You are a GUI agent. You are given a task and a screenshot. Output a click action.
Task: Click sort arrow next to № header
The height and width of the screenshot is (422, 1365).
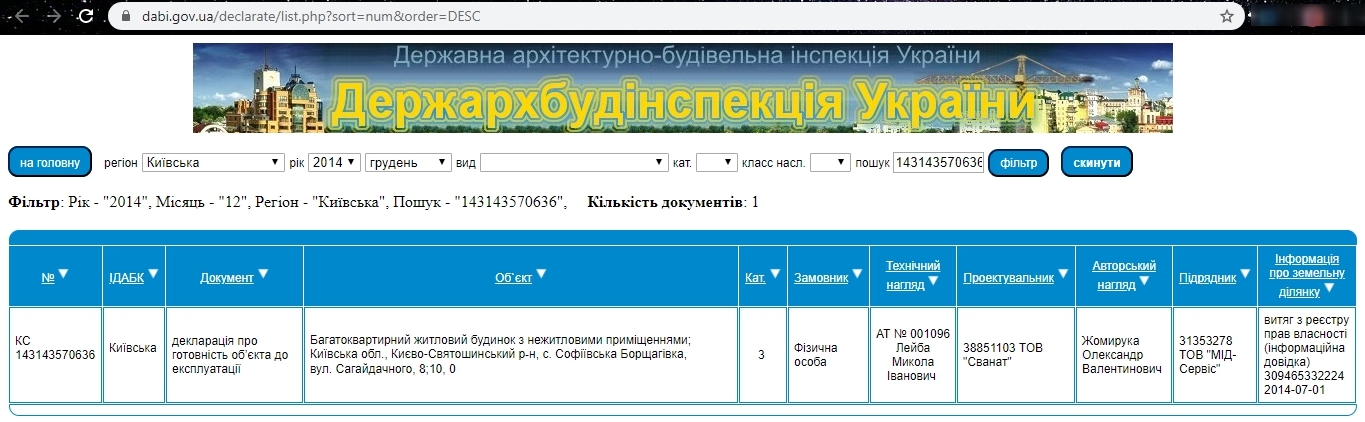coord(63,274)
